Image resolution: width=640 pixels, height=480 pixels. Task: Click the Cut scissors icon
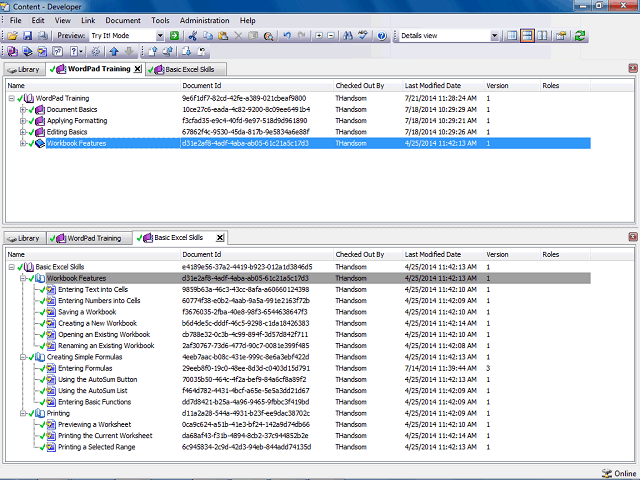193,36
